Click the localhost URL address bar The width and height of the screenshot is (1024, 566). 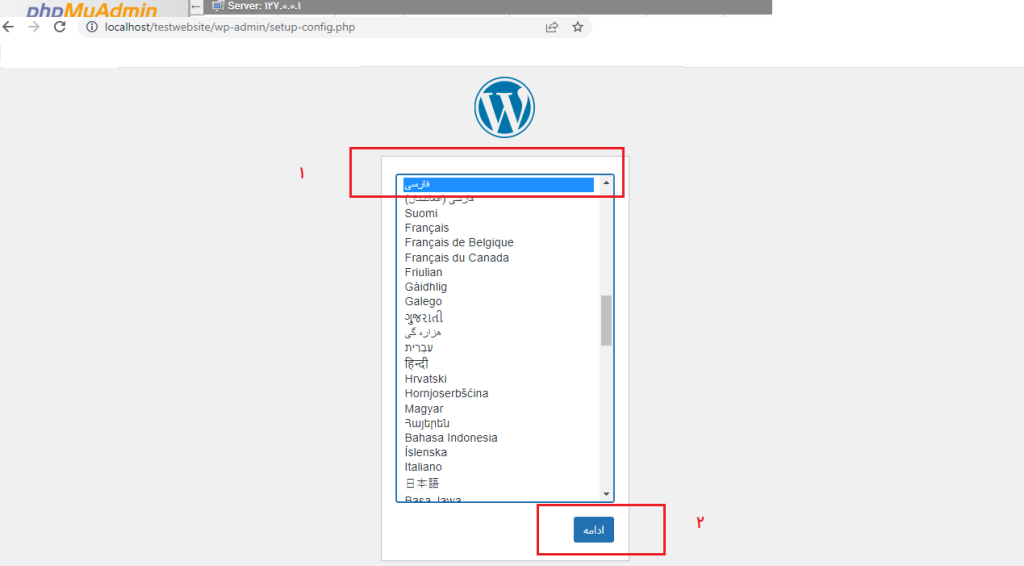click(x=300, y=27)
